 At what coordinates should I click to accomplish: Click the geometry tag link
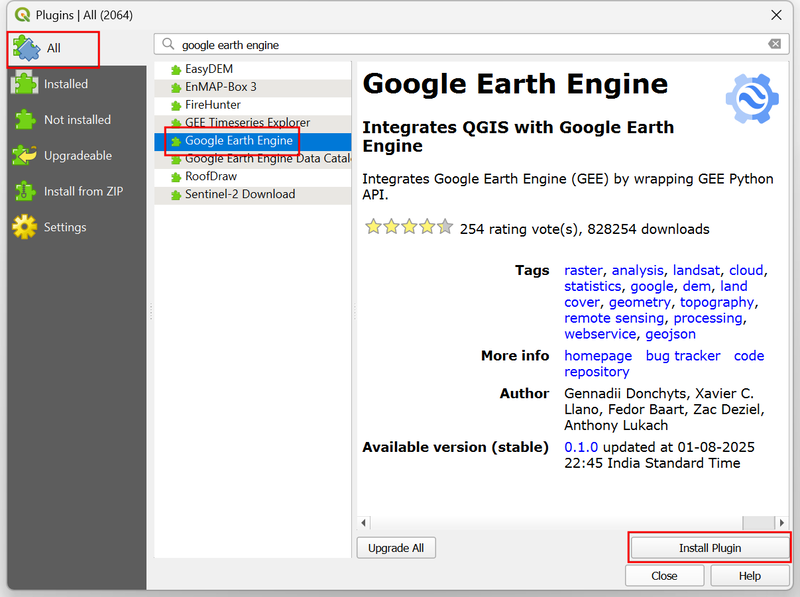point(640,302)
